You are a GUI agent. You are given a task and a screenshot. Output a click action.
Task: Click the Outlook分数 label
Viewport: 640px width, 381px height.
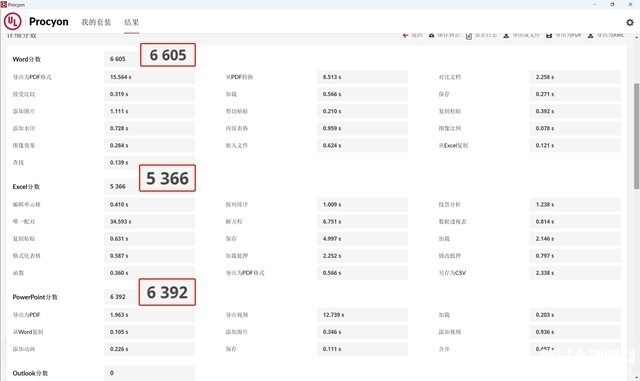[30, 373]
